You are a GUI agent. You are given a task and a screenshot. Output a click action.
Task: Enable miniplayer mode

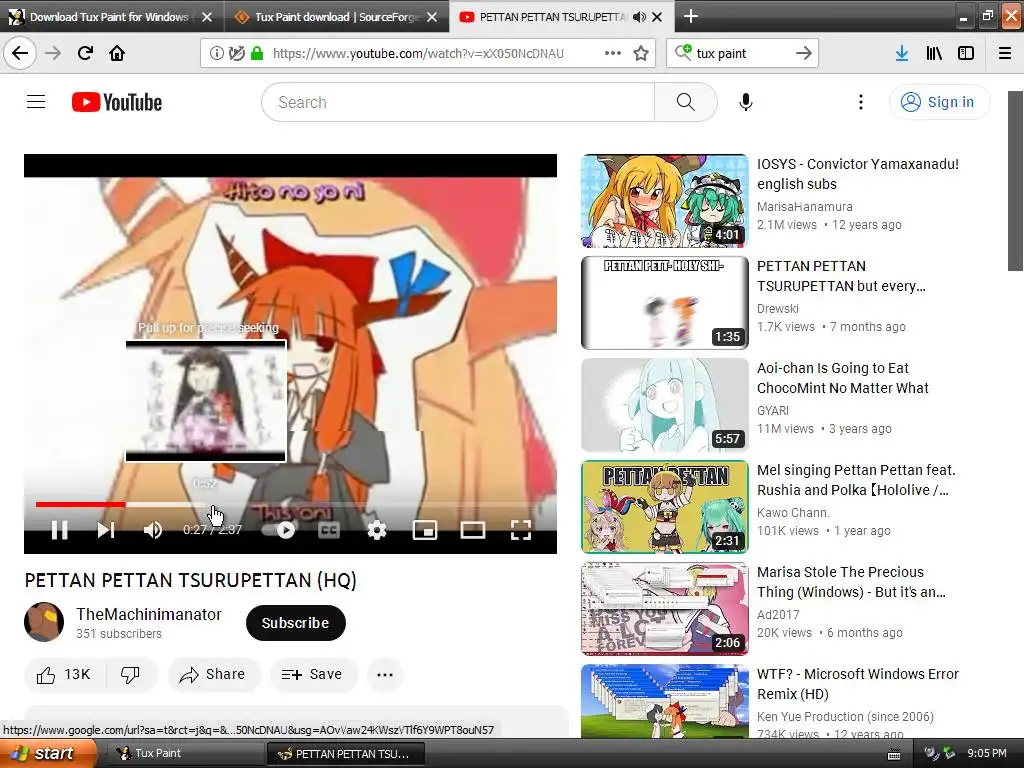[424, 530]
